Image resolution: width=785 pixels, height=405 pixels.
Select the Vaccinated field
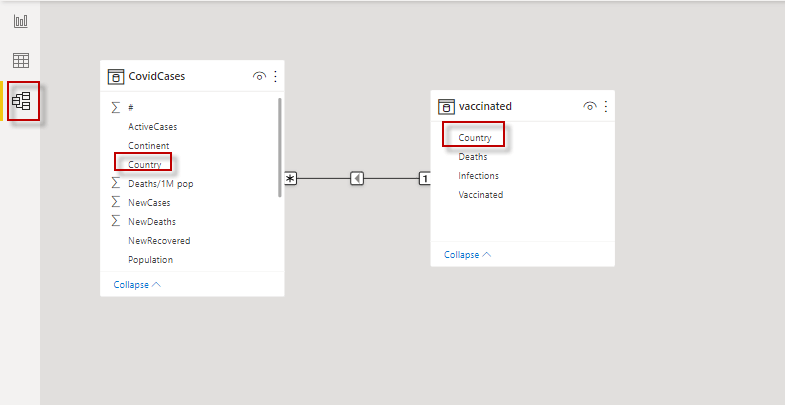point(480,195)
